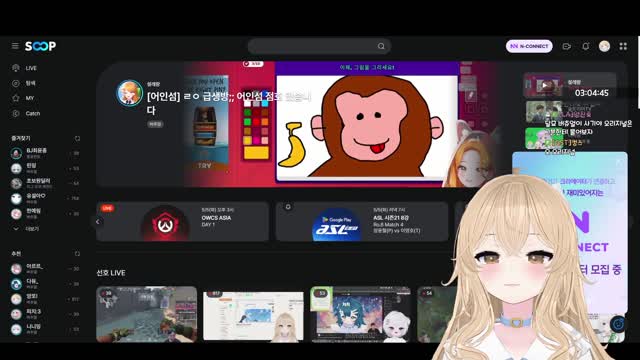The height and width of the screenshot is (360, 640).
Task: Click the Google Play ASL logo
Action: click(x=336, y=226)
